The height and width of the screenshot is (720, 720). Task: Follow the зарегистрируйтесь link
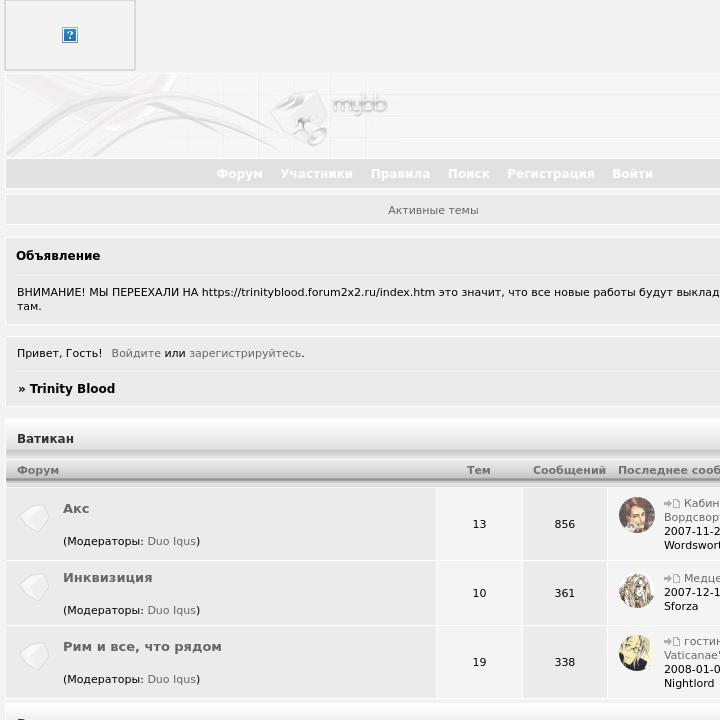pos(245,353)
